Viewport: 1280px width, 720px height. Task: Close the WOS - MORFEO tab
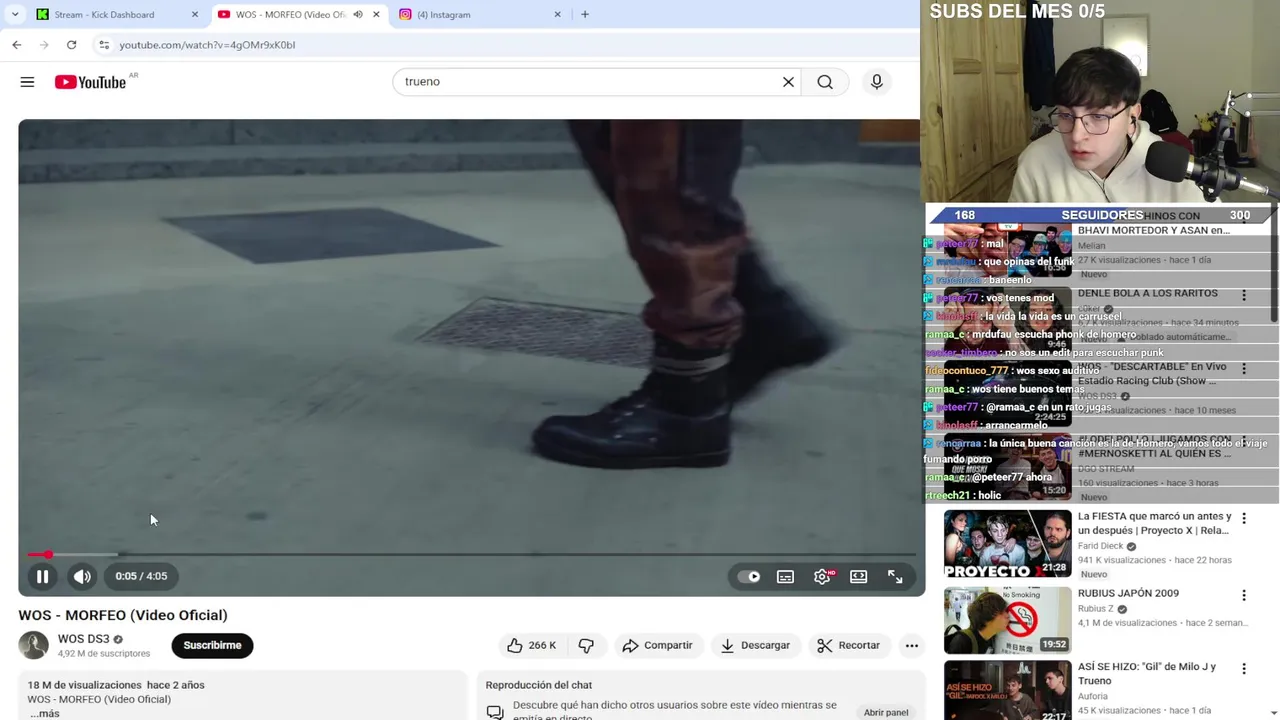pos(376,14)
